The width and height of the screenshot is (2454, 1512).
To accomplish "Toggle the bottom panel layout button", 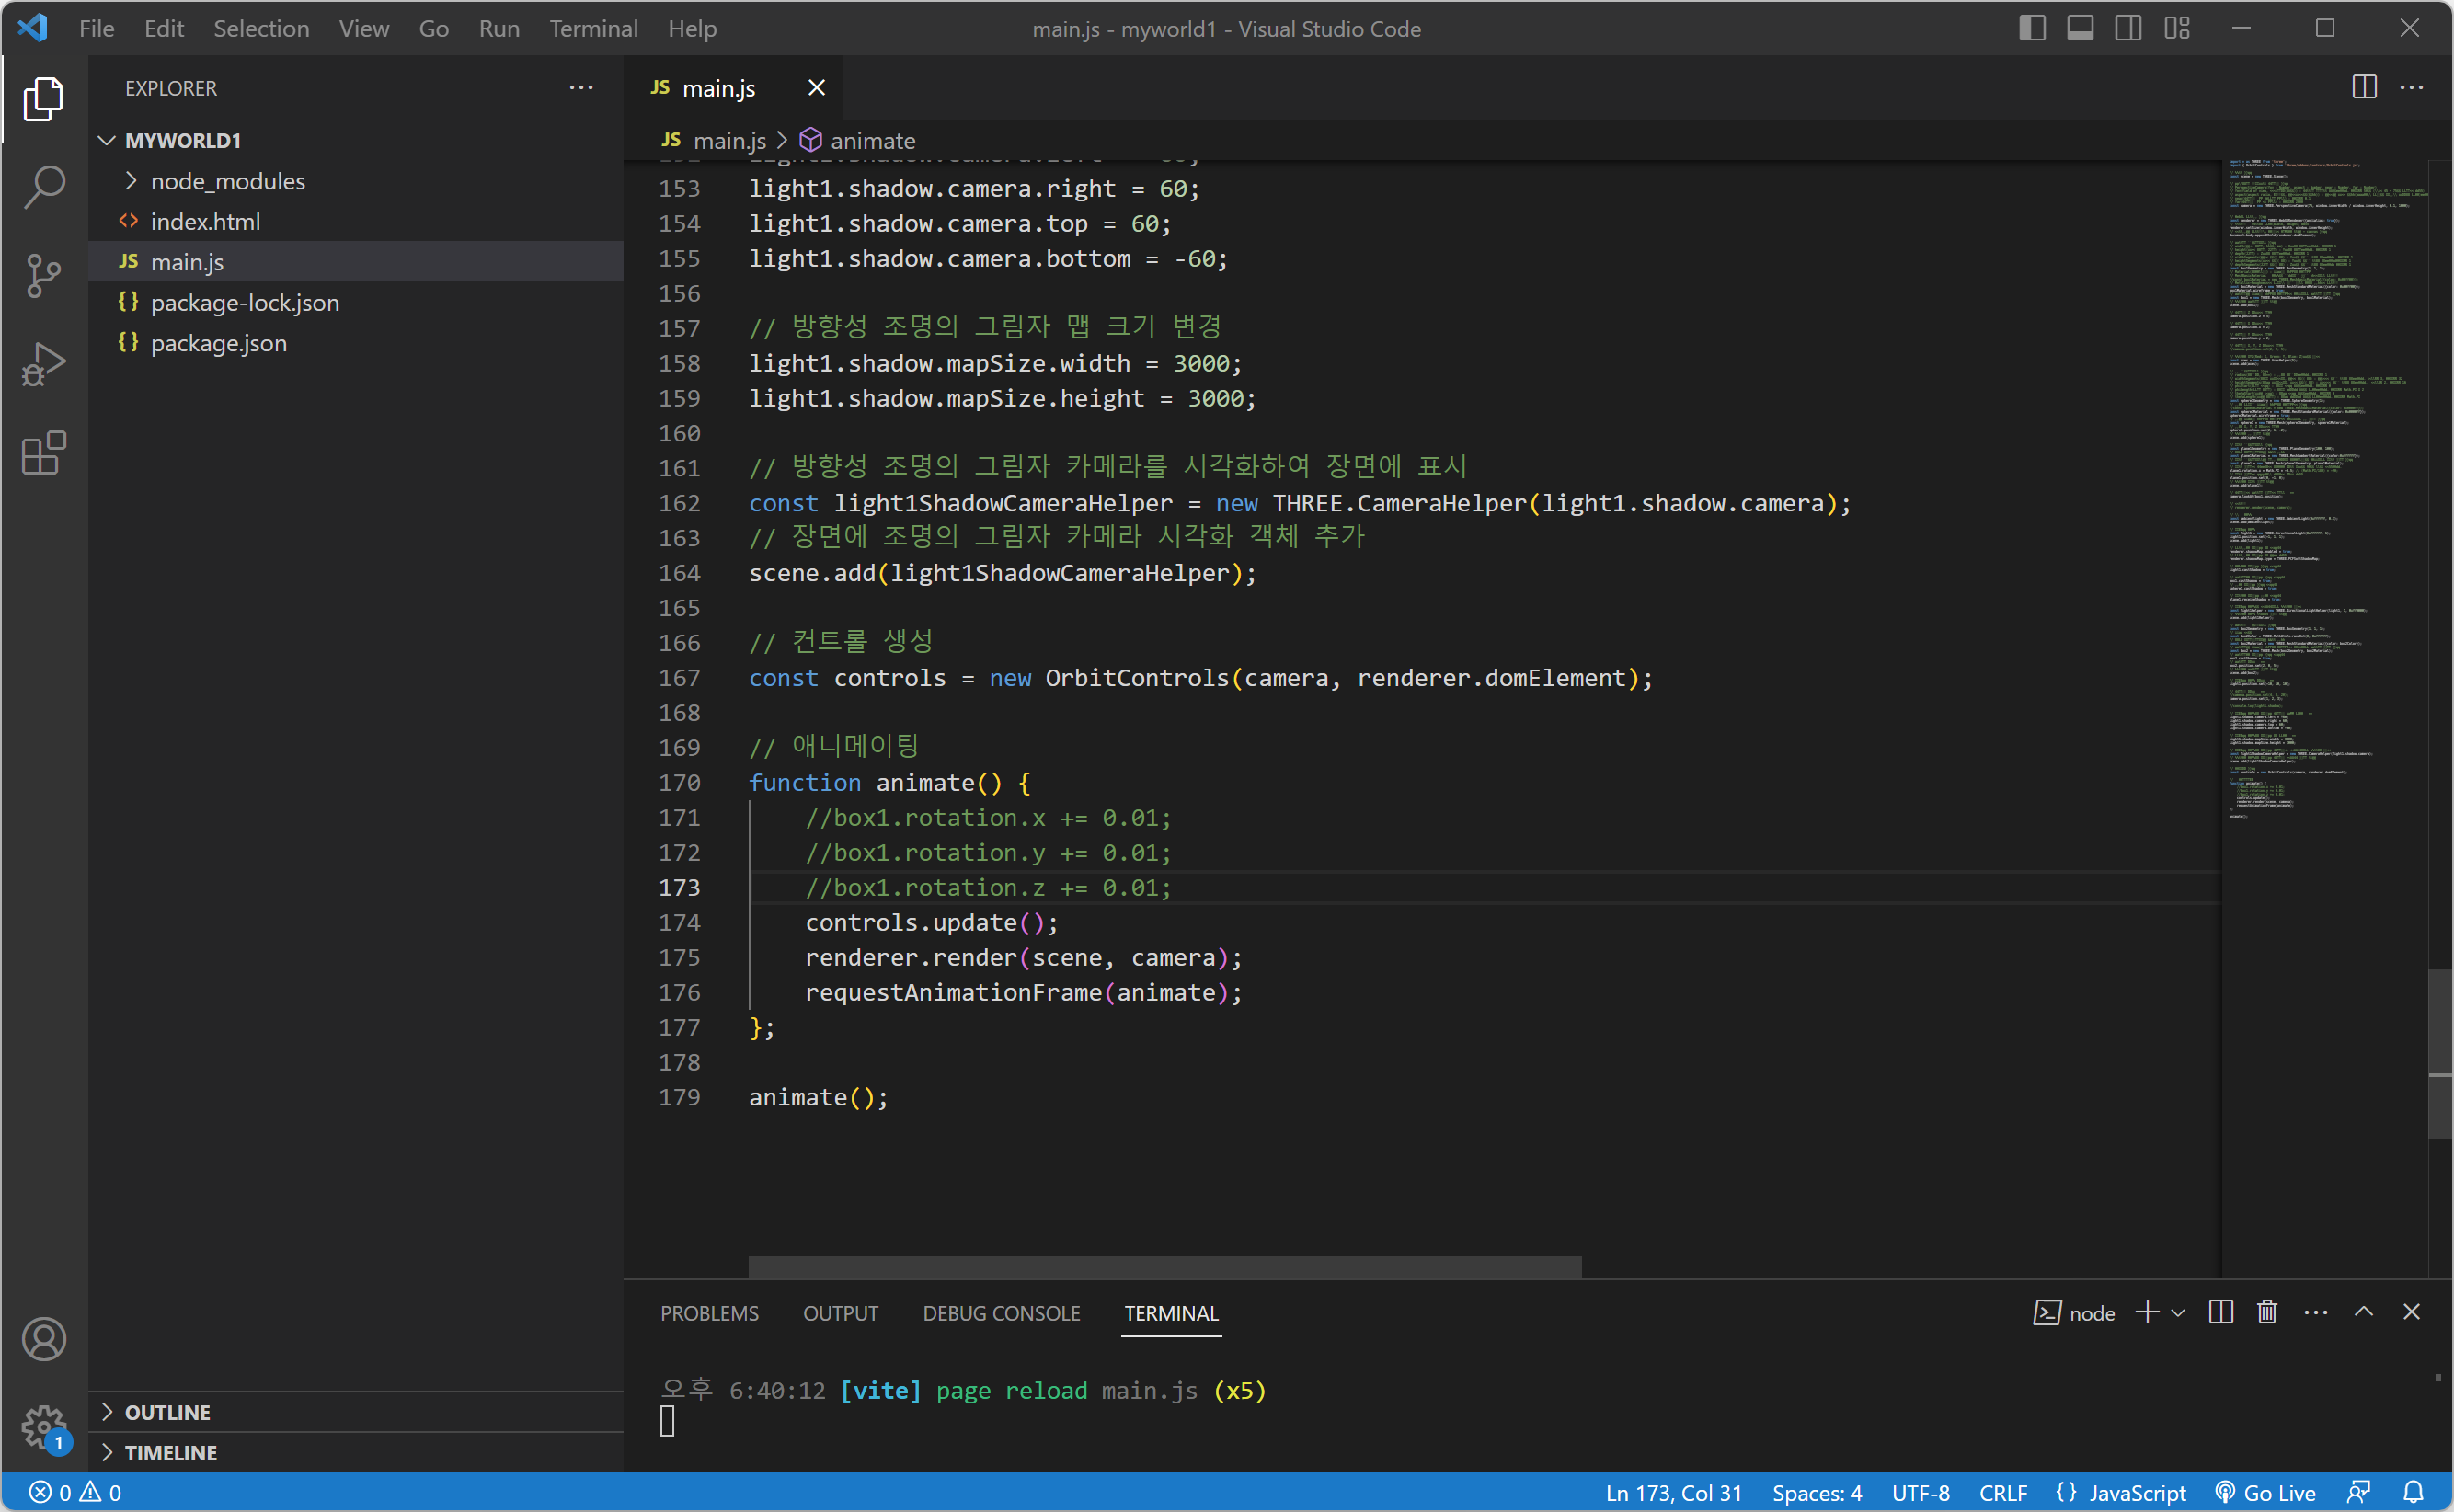I will pos(2080,28).
